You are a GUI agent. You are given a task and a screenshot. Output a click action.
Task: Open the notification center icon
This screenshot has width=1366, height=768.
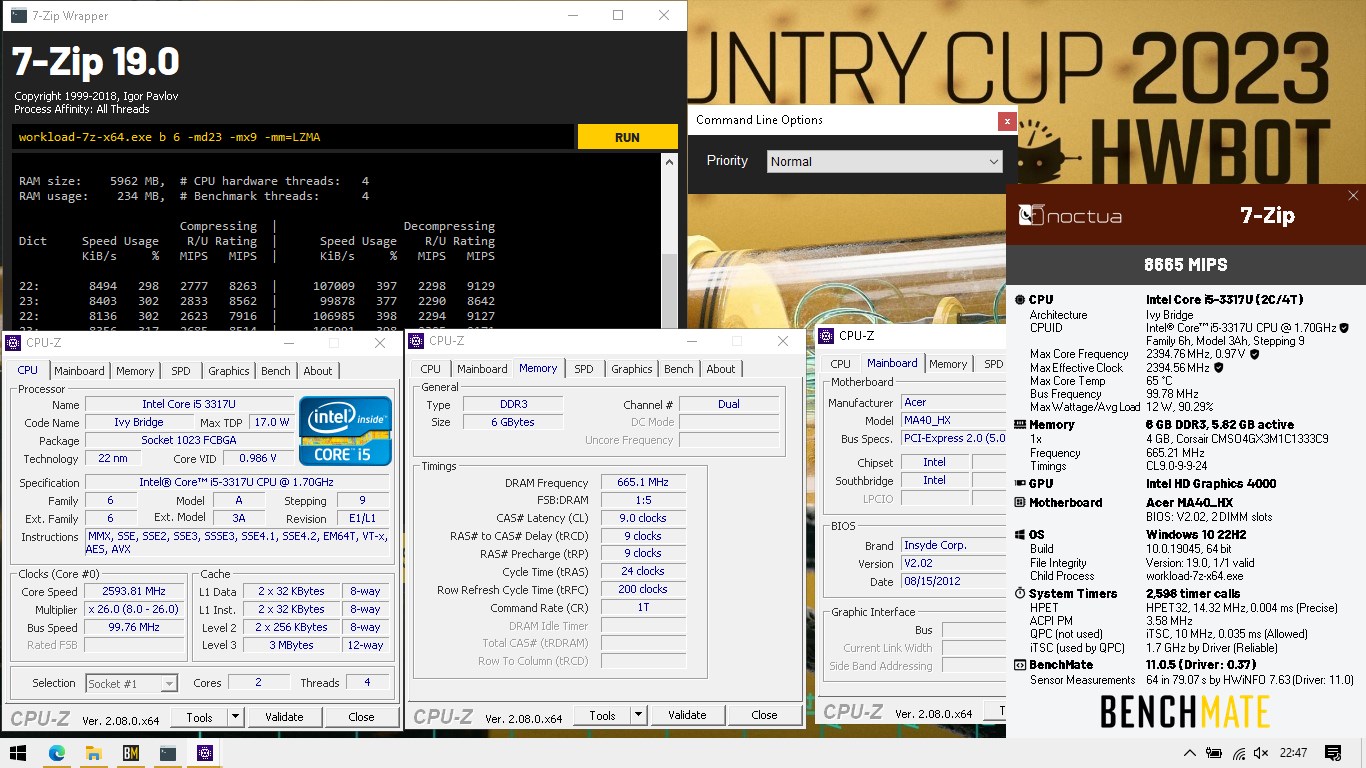(1332, 753)
